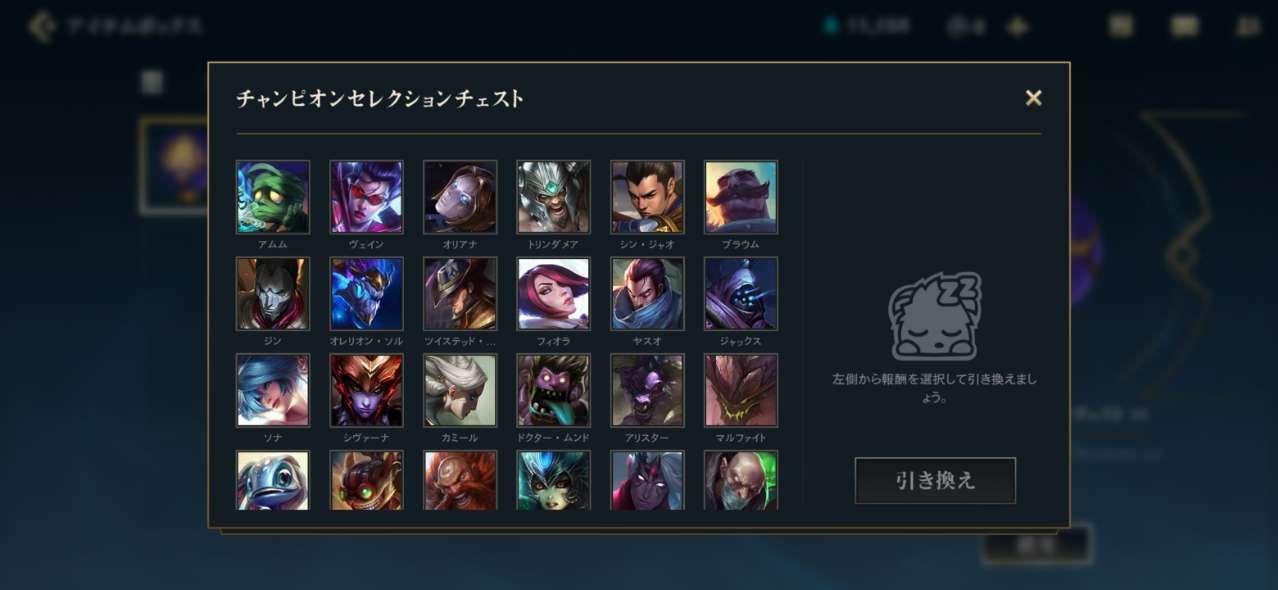Select the ブラウム champion icon
Screen dimensions: 1278x590
741,197
